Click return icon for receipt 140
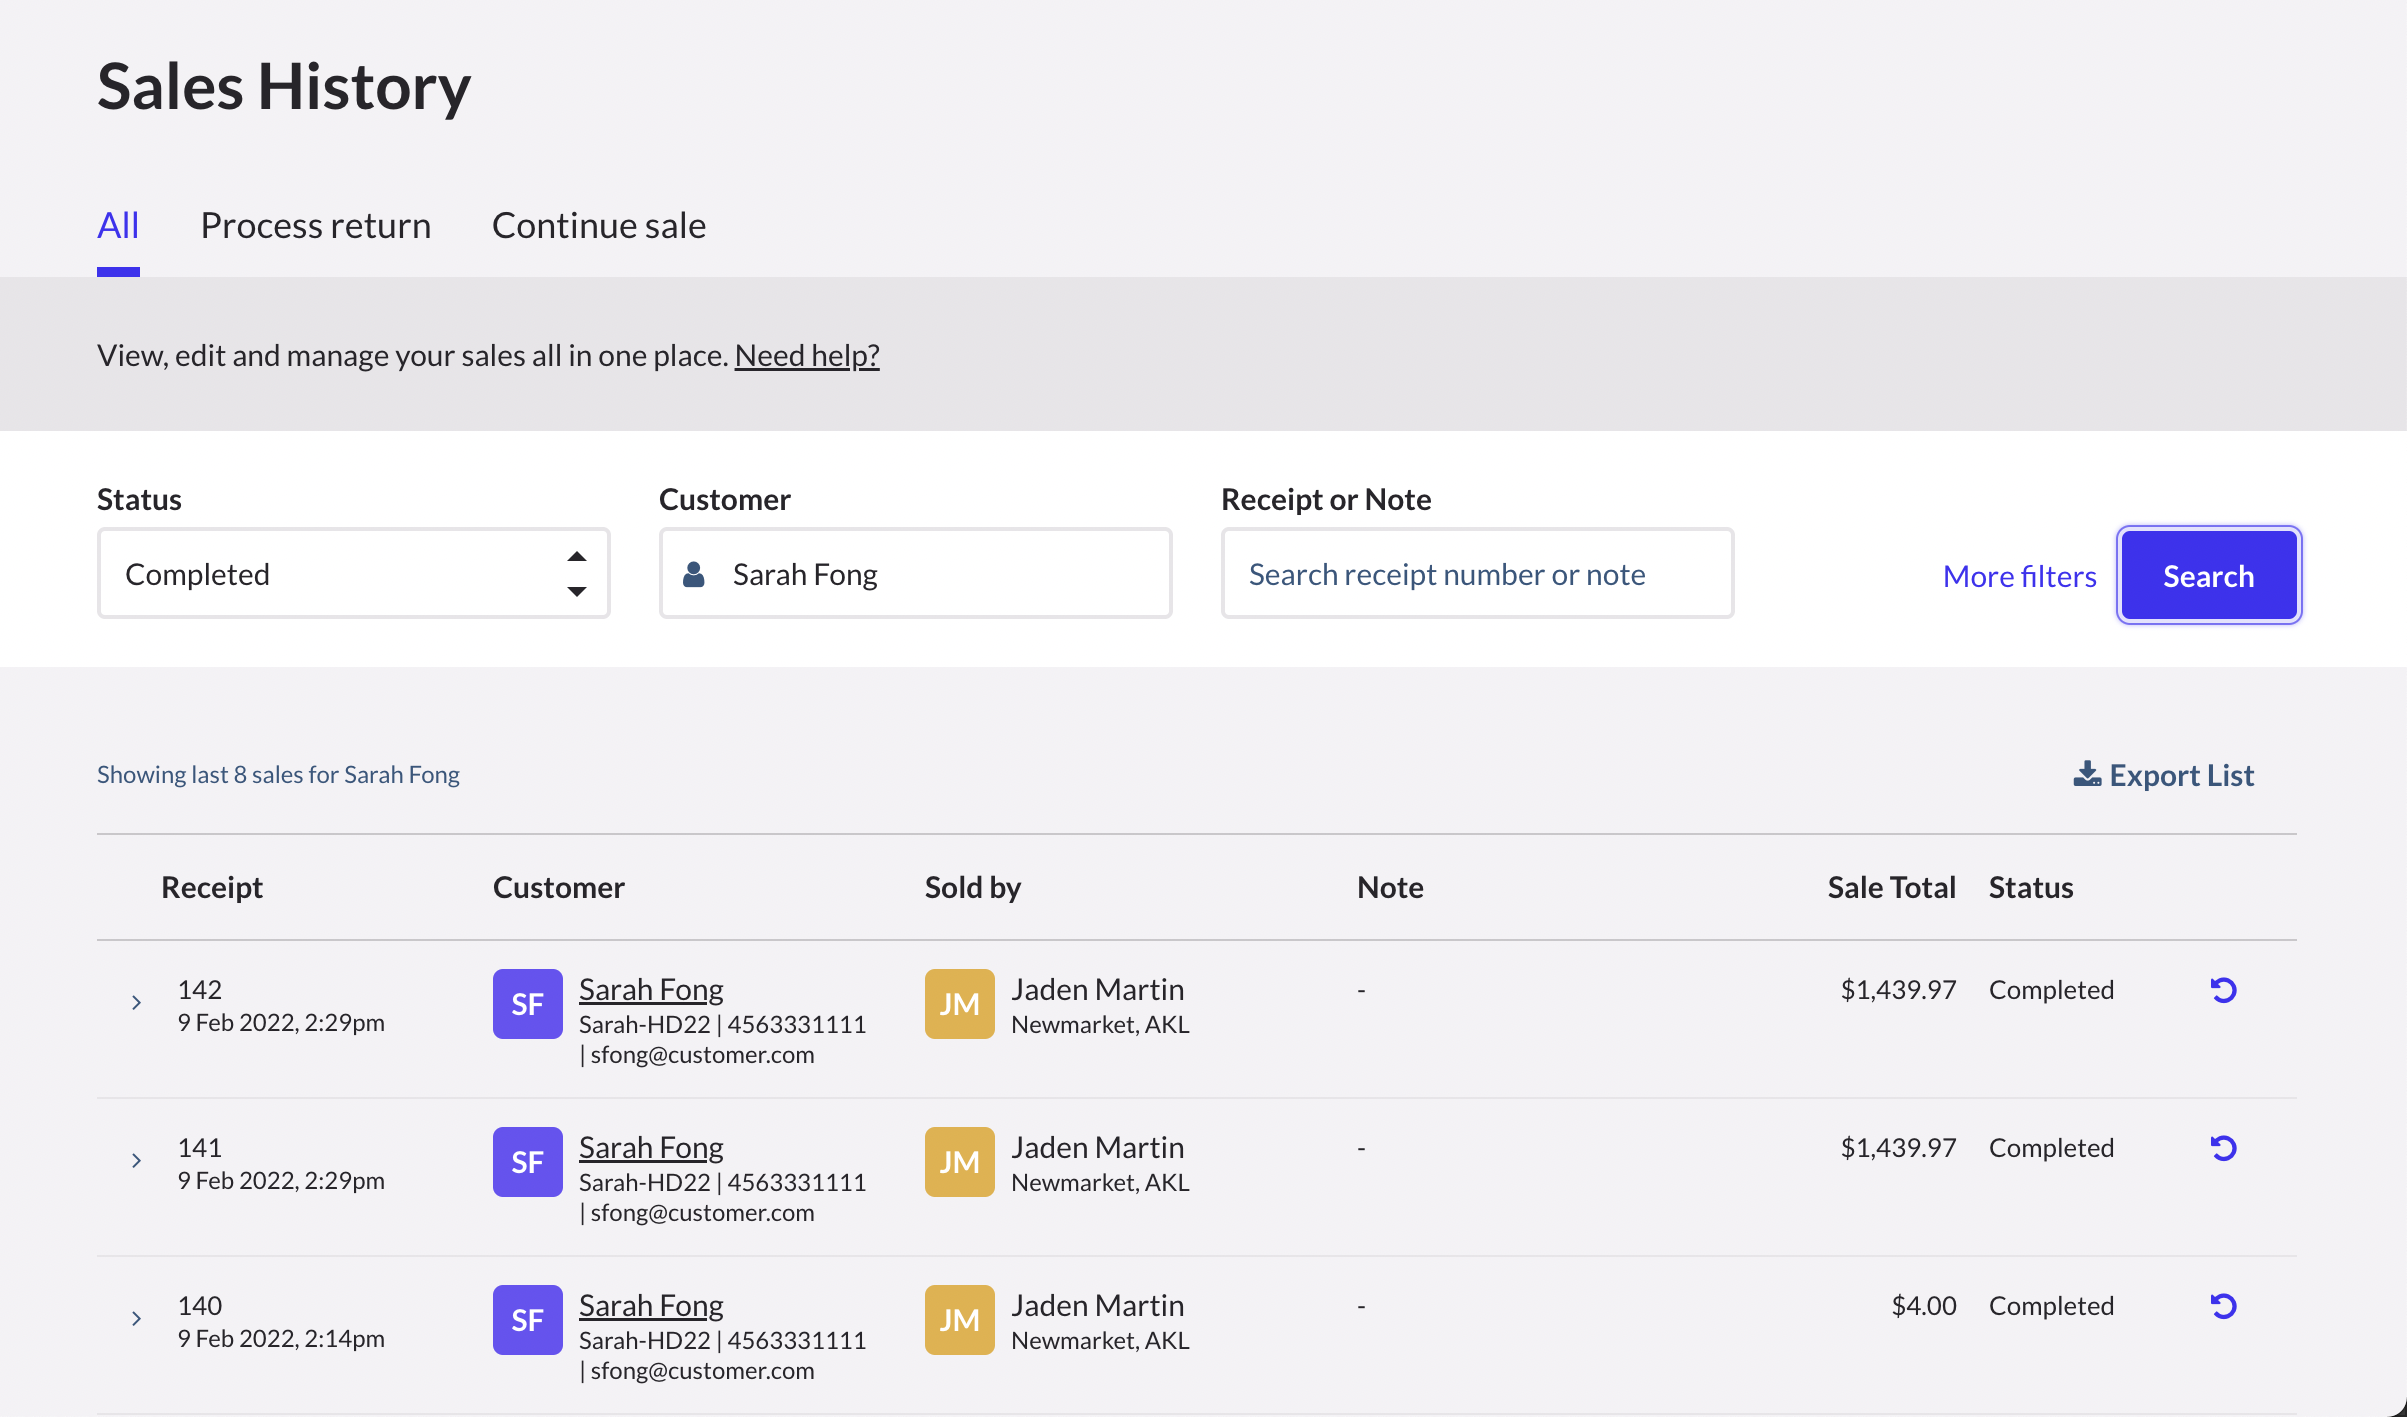The width and height of the screenshot is (2407, 1417). pyautogui.click(x=2223, y=1306)
